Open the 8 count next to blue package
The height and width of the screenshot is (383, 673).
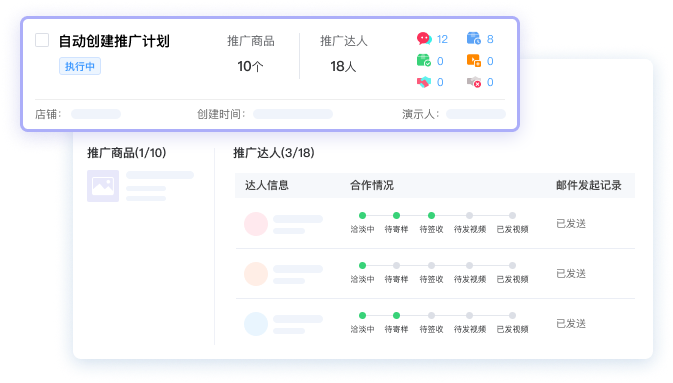pos(490,39)
